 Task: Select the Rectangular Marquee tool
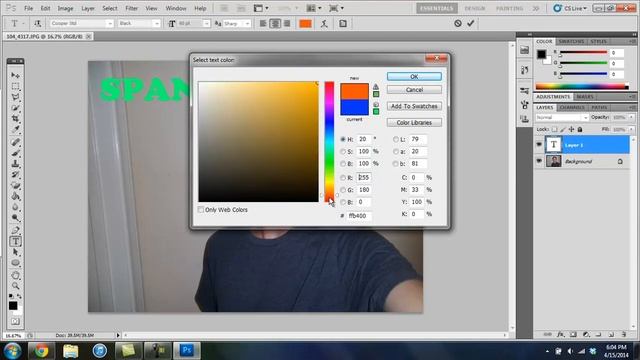point(15,86)
